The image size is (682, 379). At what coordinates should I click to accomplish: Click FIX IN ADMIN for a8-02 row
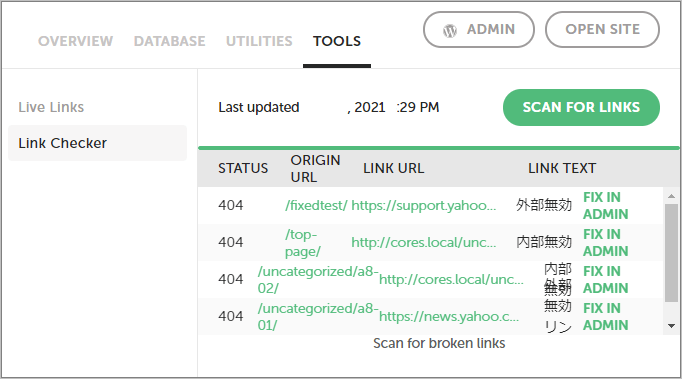605,280
